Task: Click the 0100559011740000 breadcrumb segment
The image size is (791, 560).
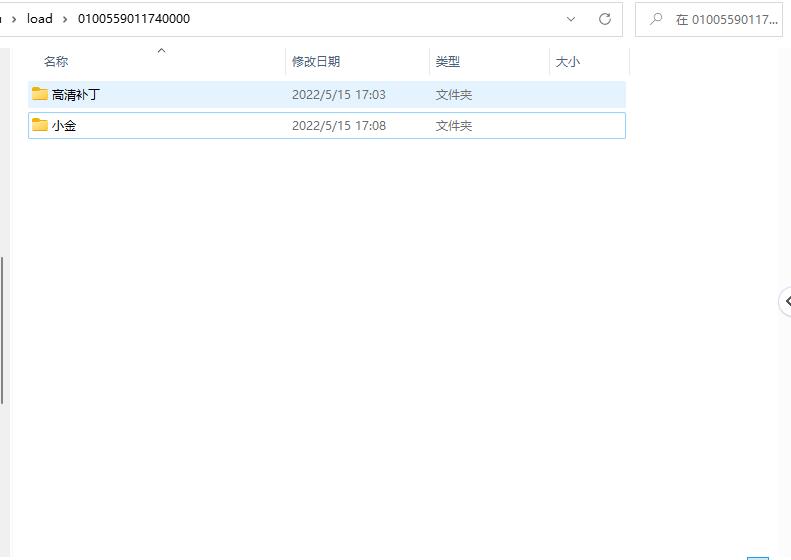Action: pyautogui.click(x=134, y=19)
